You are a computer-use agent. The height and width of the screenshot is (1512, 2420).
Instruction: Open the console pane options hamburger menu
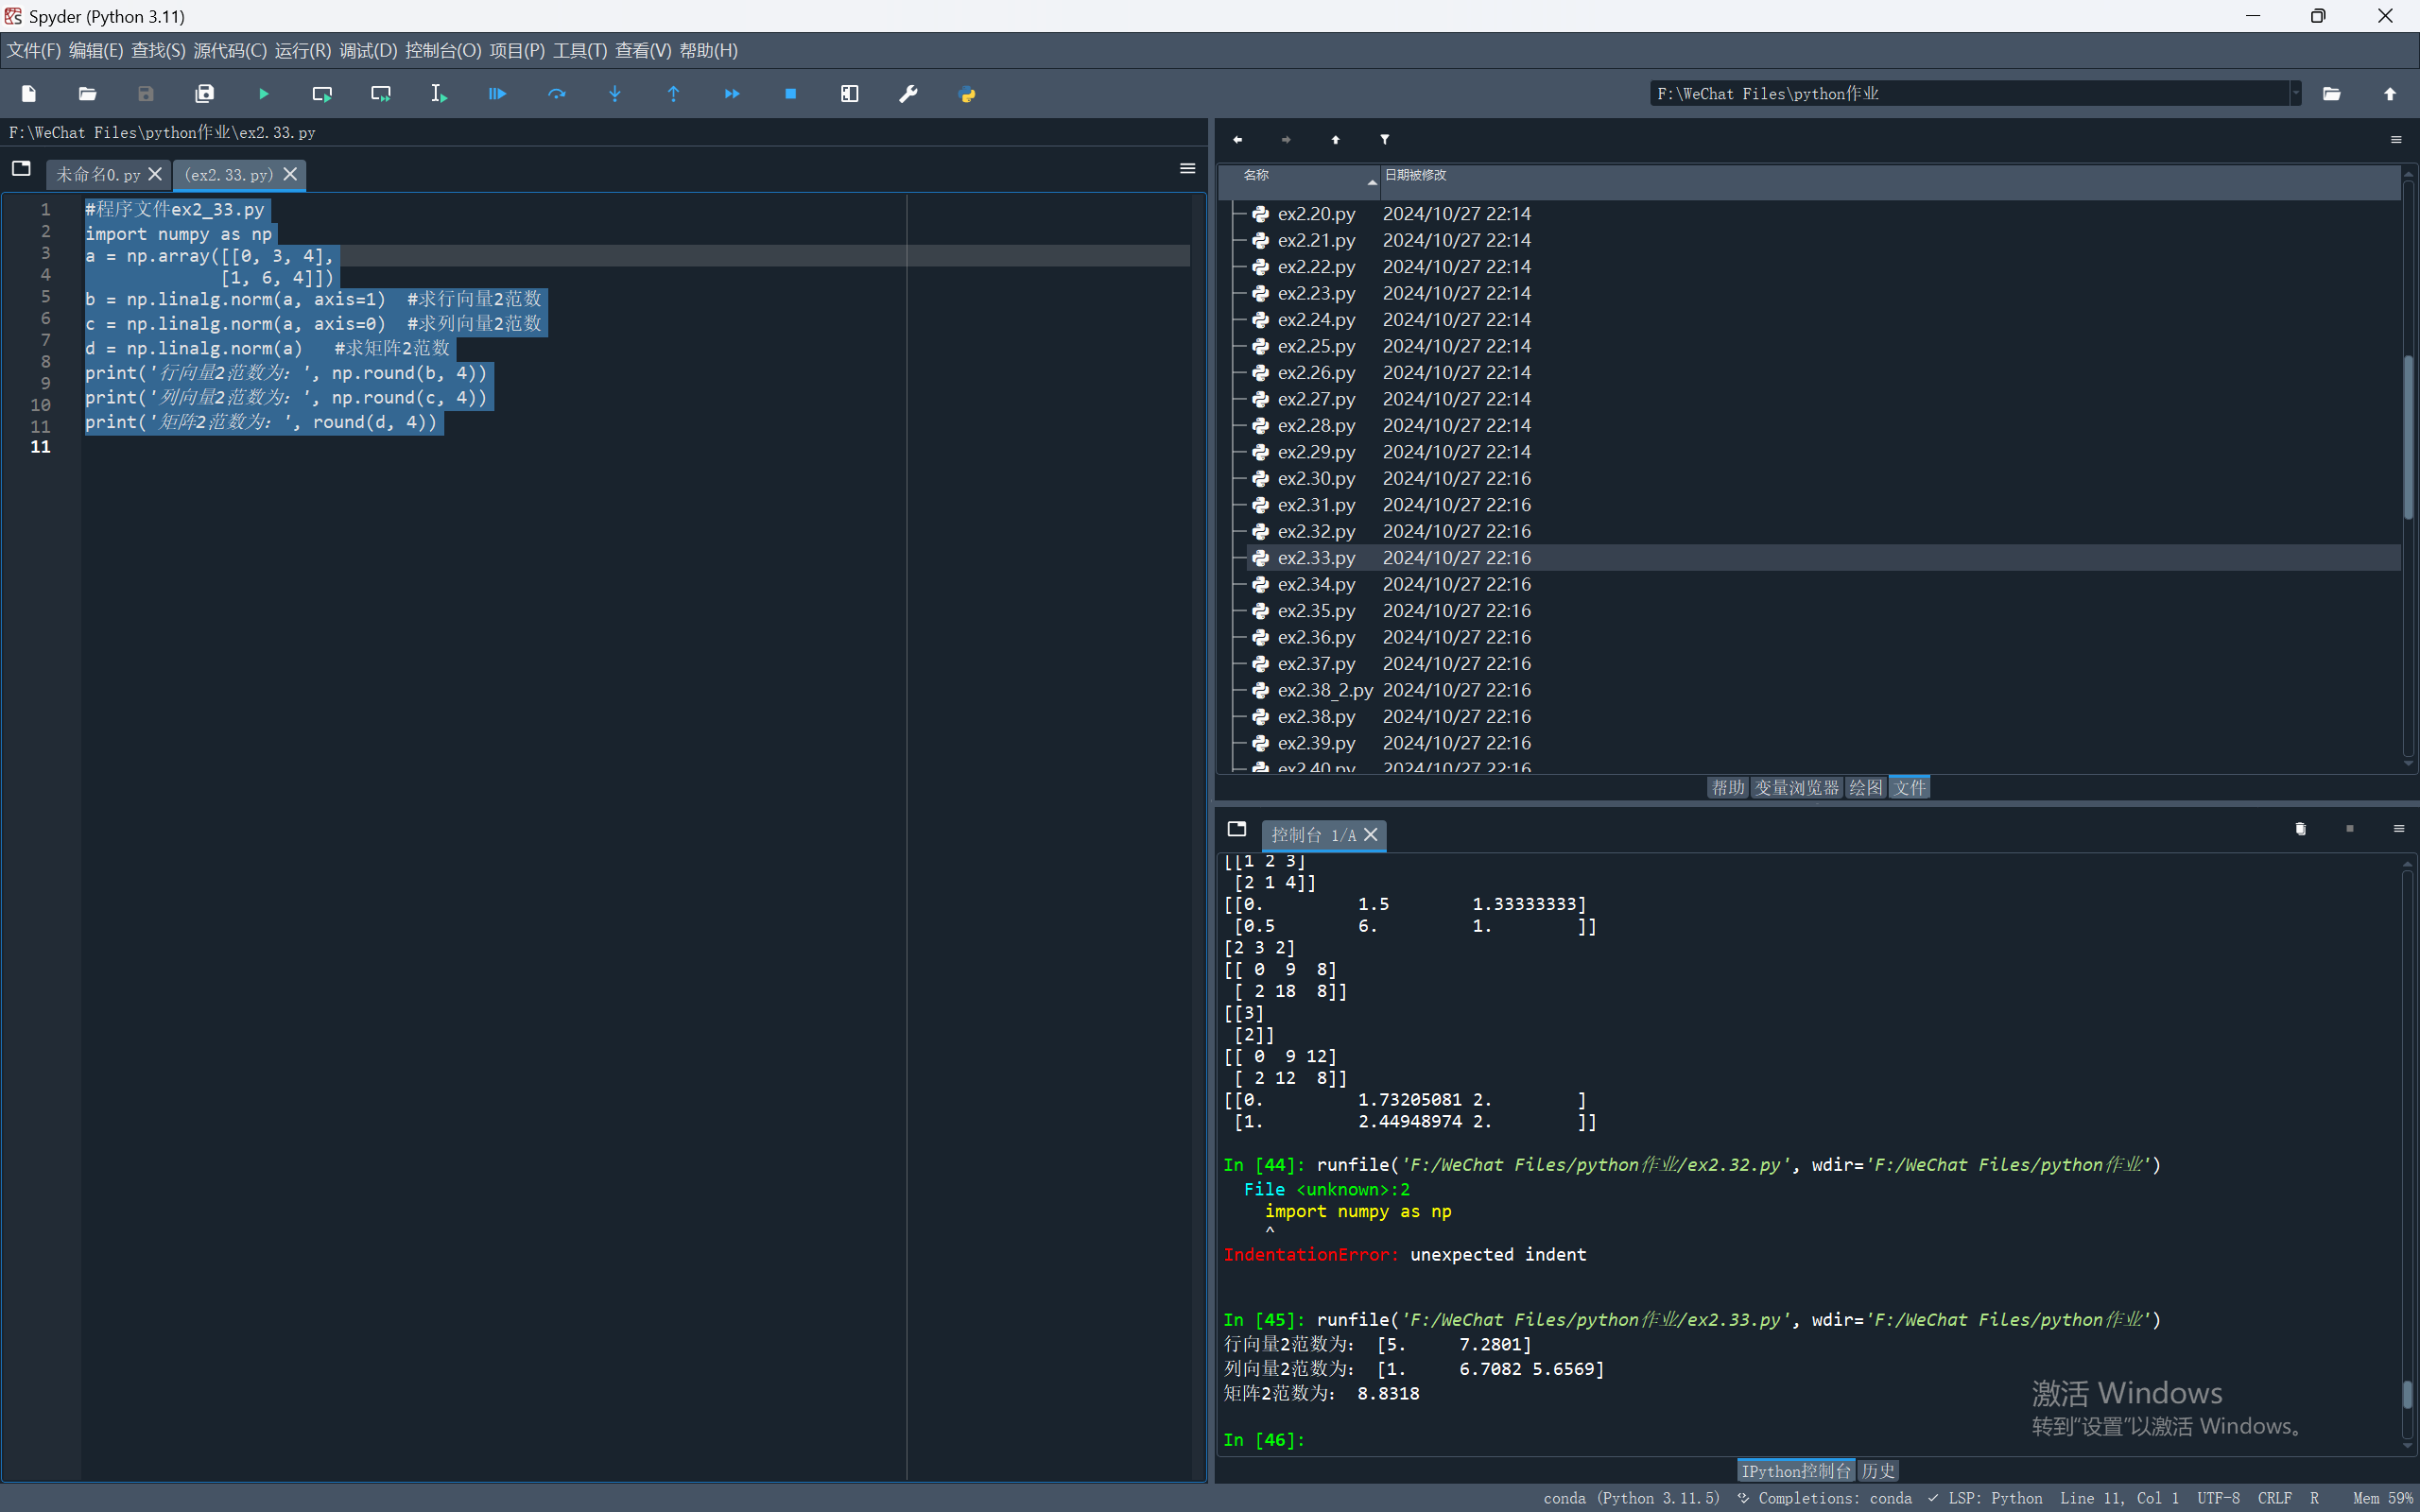(2398, 829)
